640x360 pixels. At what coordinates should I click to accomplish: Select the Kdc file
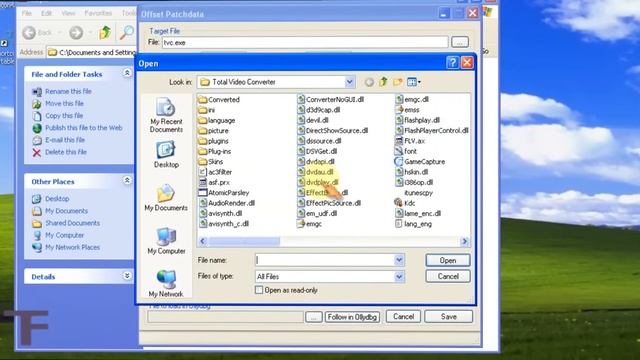tap(405, 203)
